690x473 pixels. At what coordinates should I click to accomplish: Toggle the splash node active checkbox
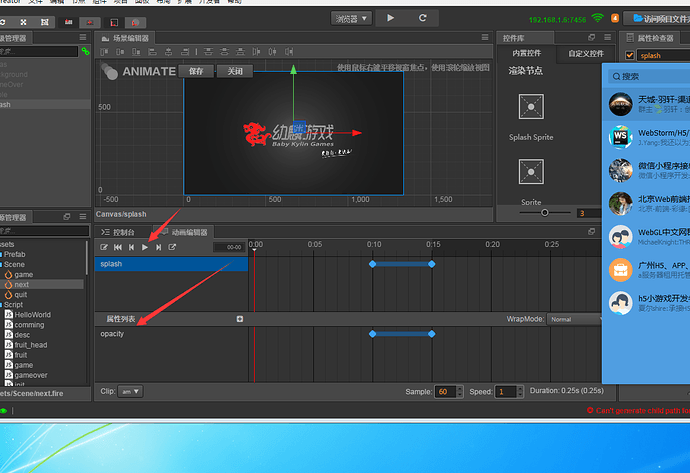tap(630, 55)
